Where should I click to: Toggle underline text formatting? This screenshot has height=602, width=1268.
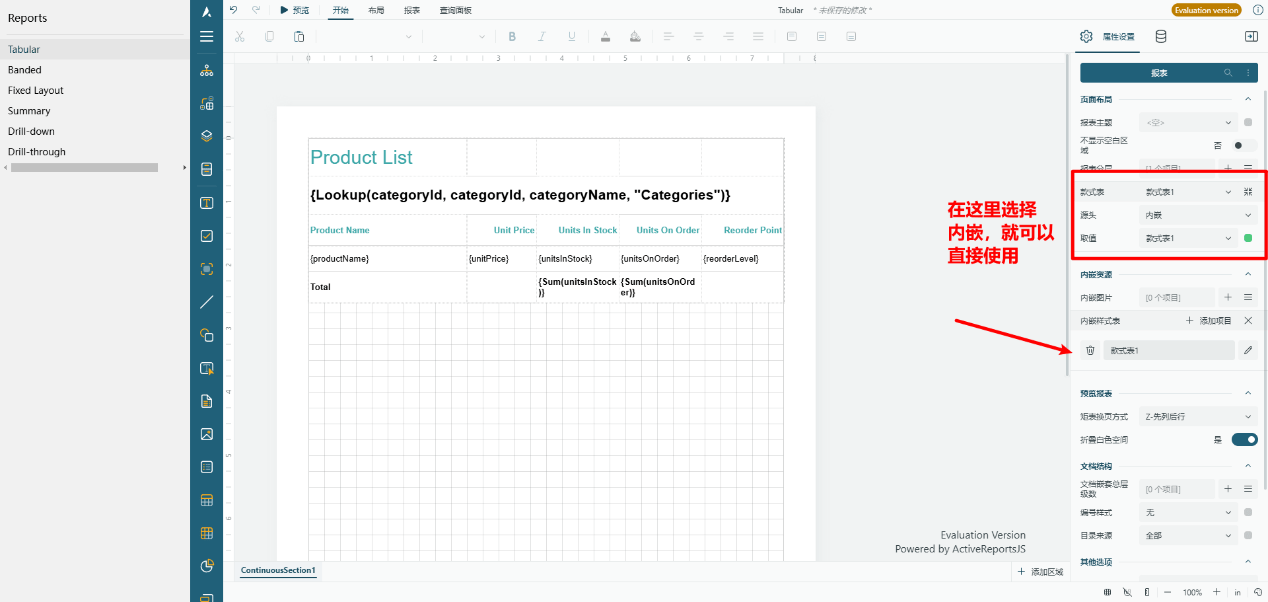pyautogui.click(x=572, y=37)
